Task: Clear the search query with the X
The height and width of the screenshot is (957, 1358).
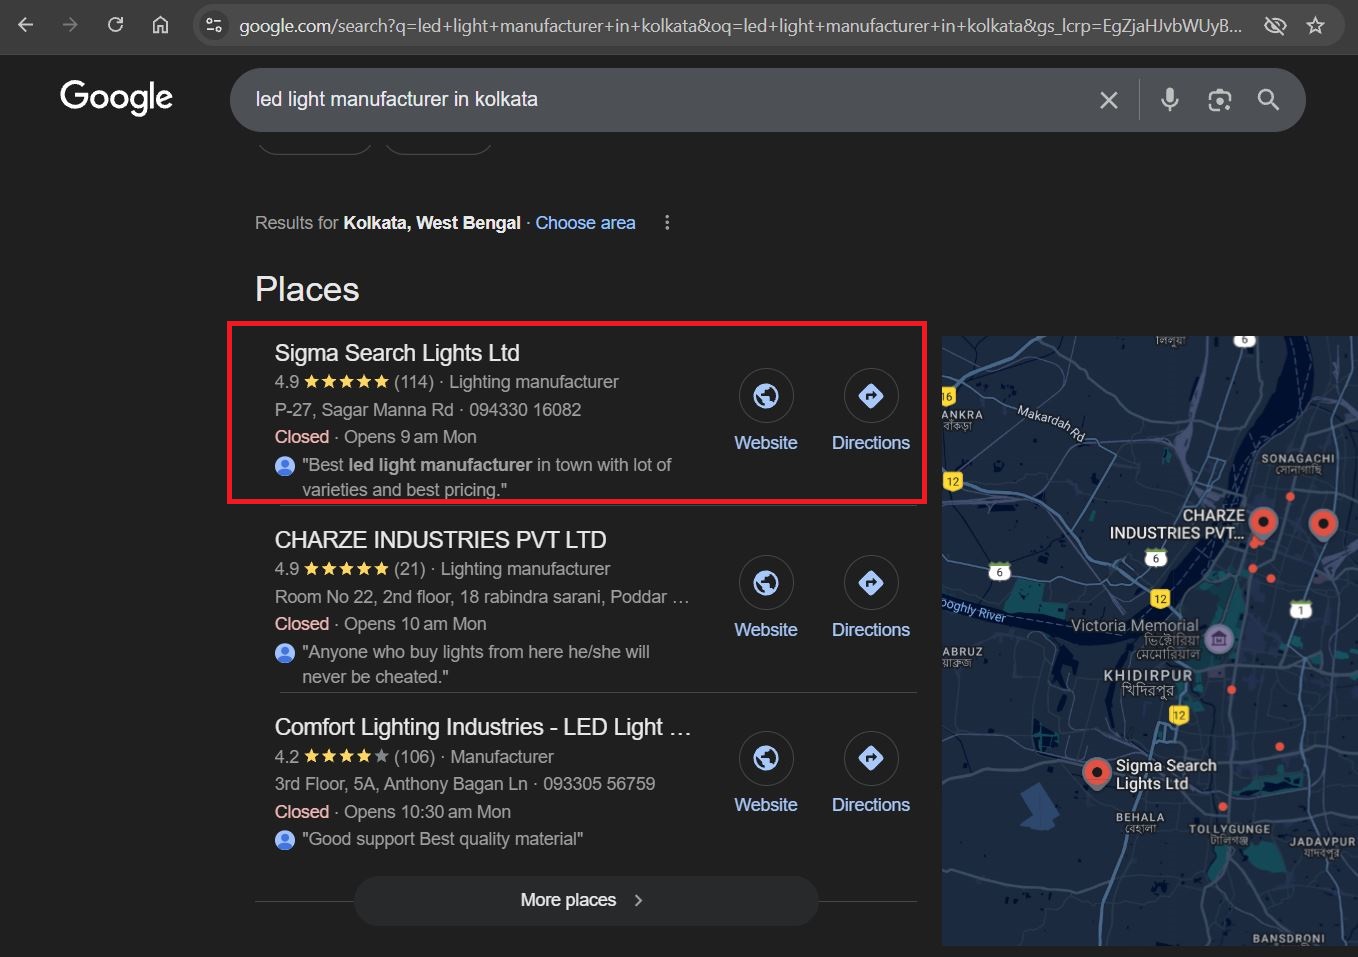Action: (1108, 99)
